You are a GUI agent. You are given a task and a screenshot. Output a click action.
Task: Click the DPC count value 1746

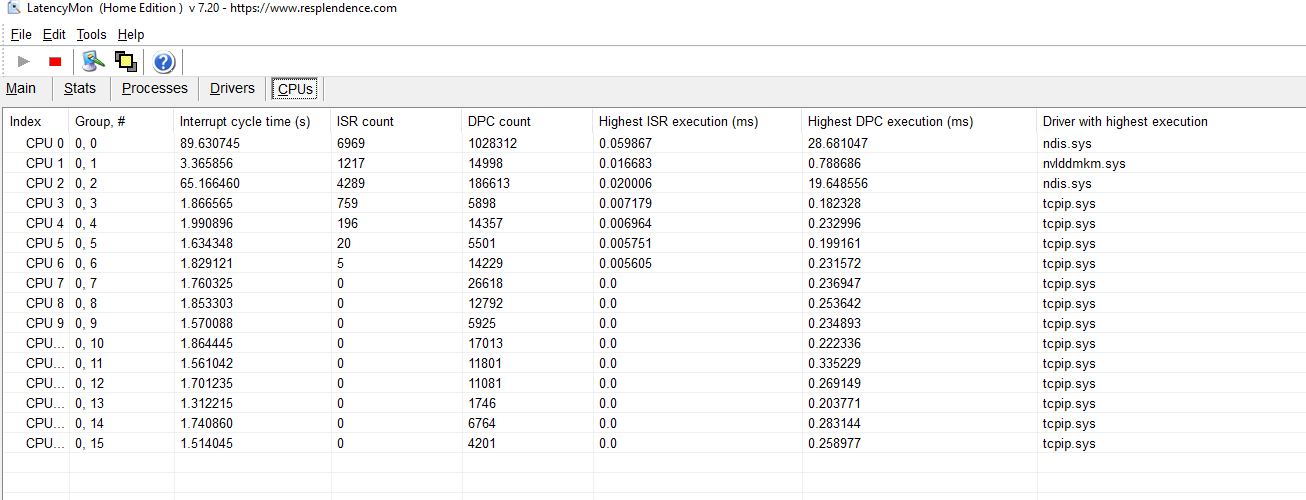point(481,403)
